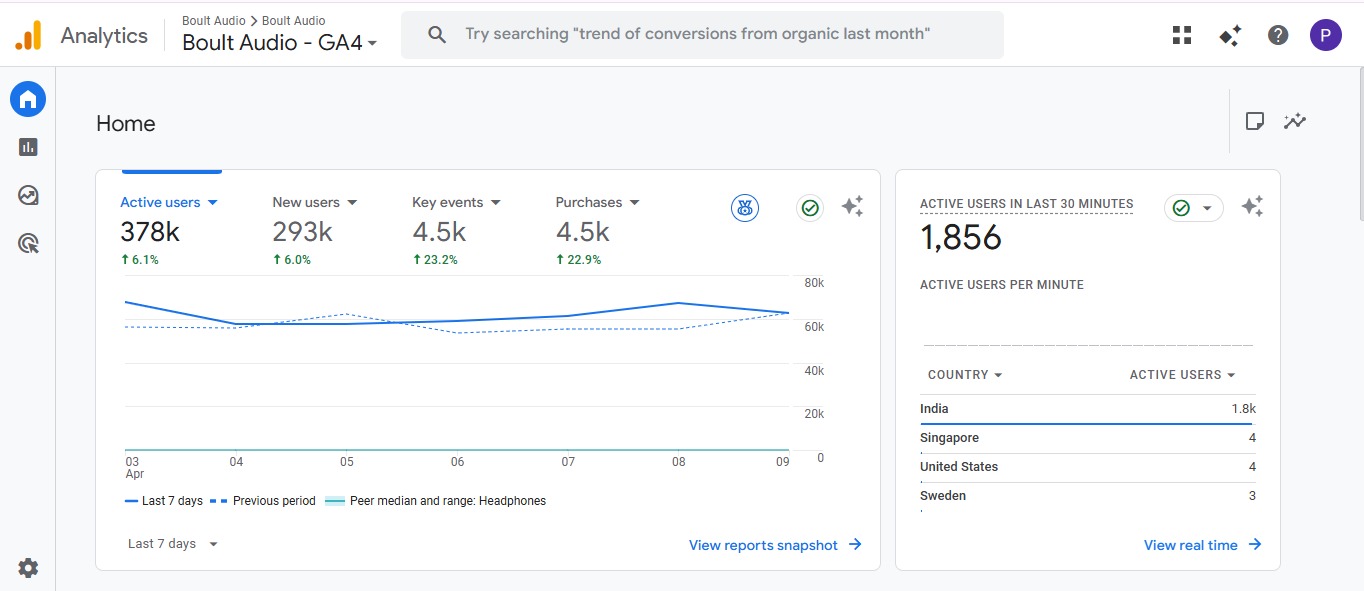Click the benchmarking medal icon on chart card
1364x591 pixels.
[745, 208]
